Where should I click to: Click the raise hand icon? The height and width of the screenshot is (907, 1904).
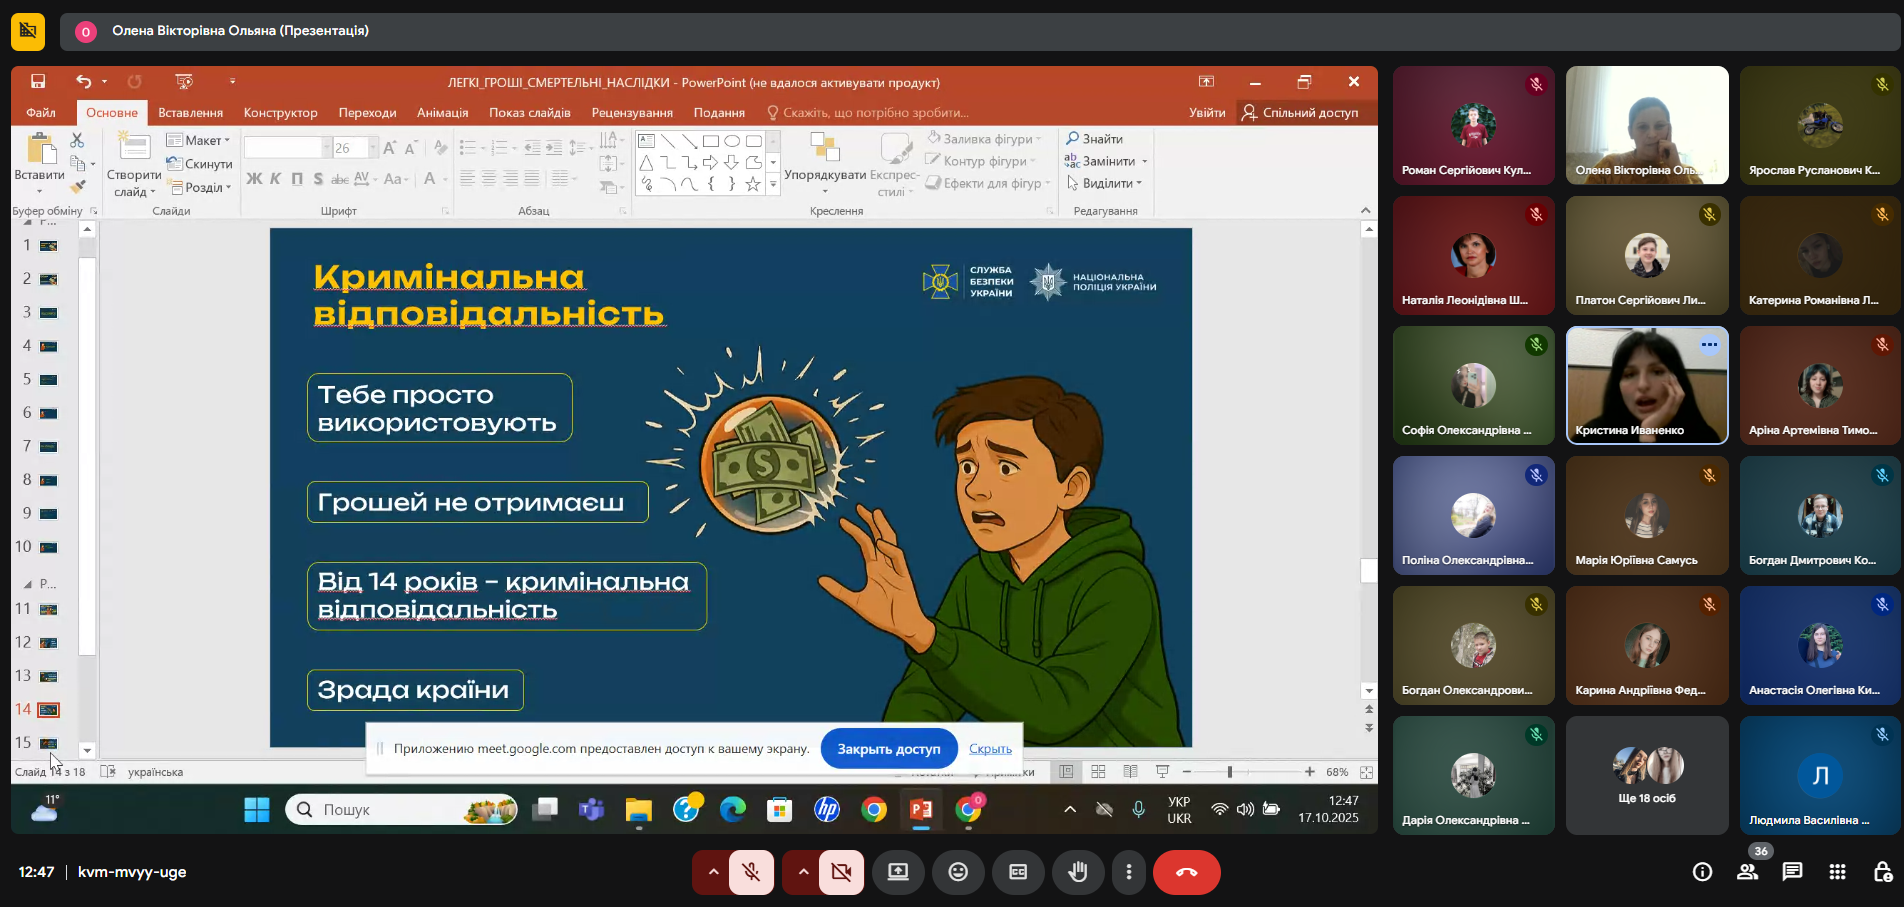tap(1077, 872)
